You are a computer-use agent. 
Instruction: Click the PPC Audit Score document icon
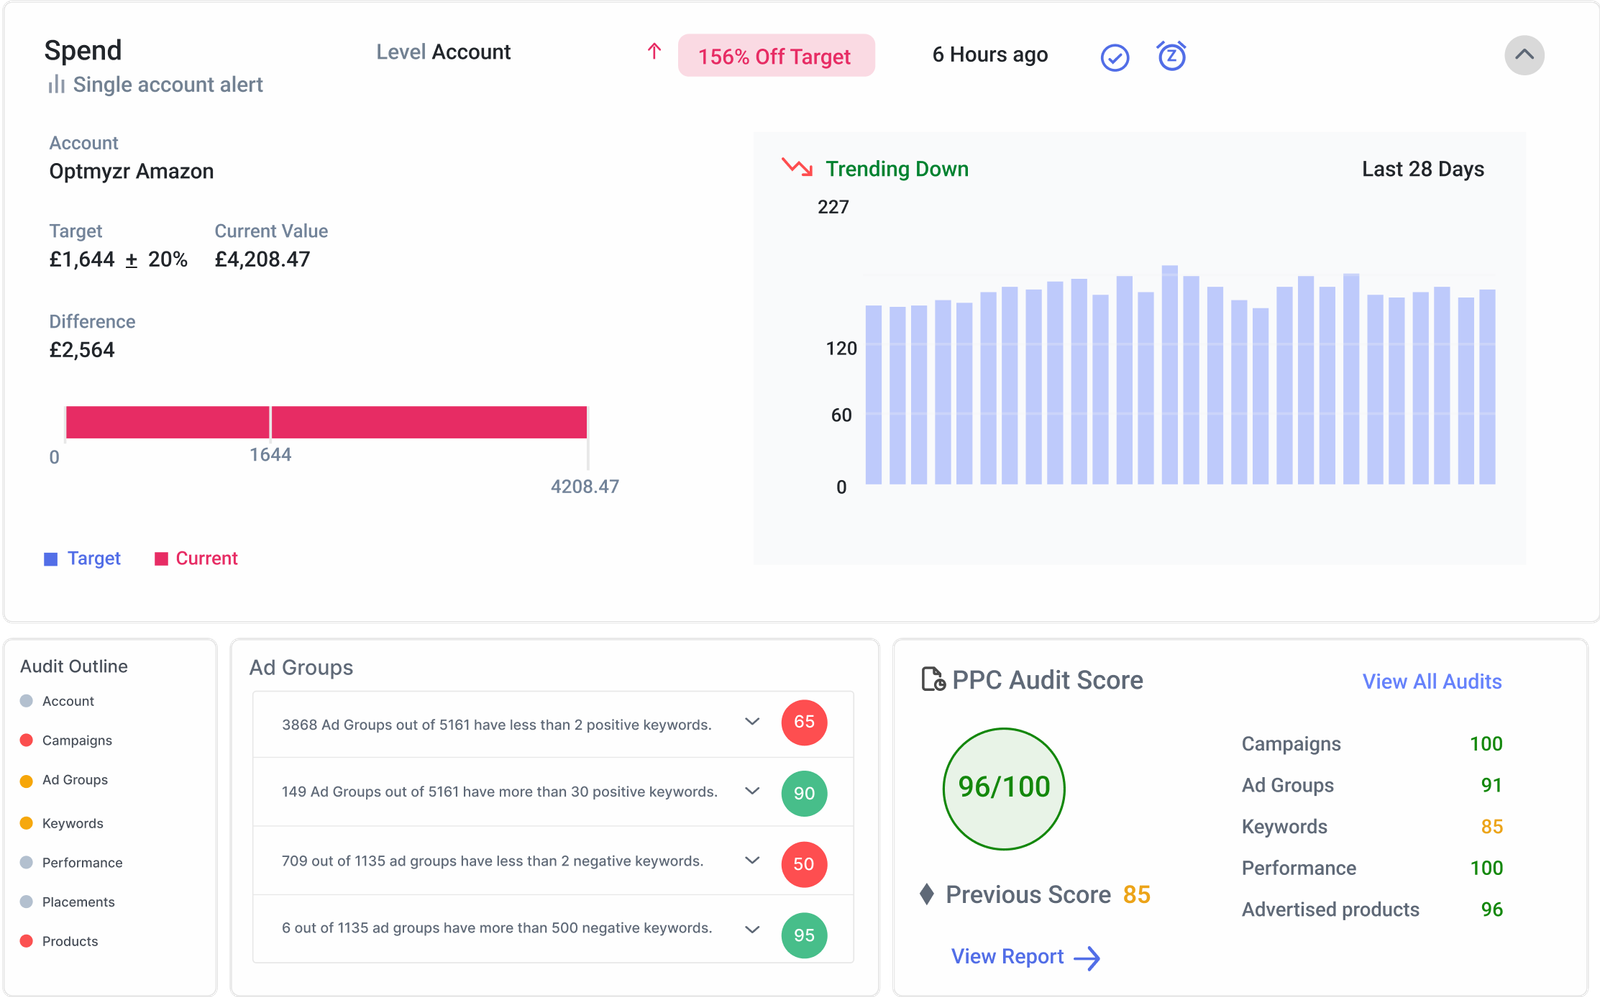(x=933, y=680)
